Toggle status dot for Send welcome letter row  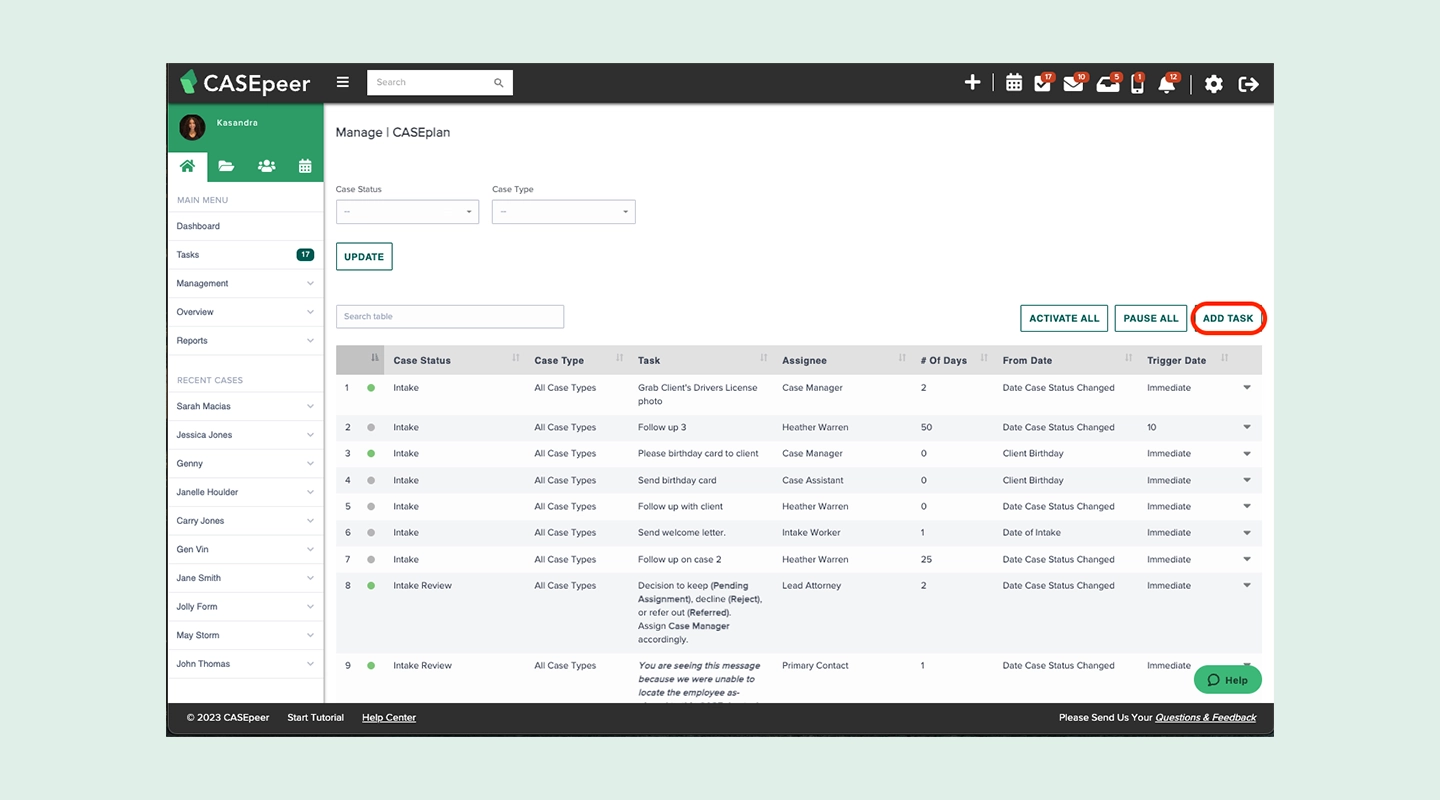(x=371, y=533)
